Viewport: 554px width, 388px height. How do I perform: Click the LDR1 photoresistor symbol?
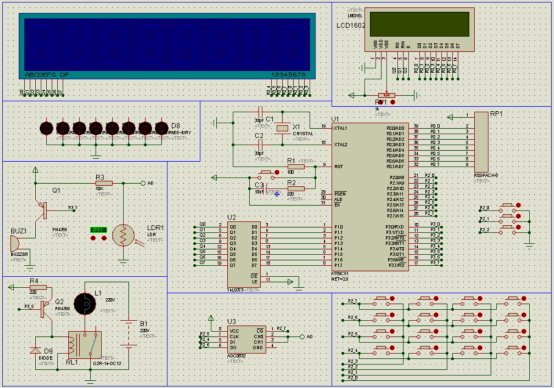tap(123, 236)
